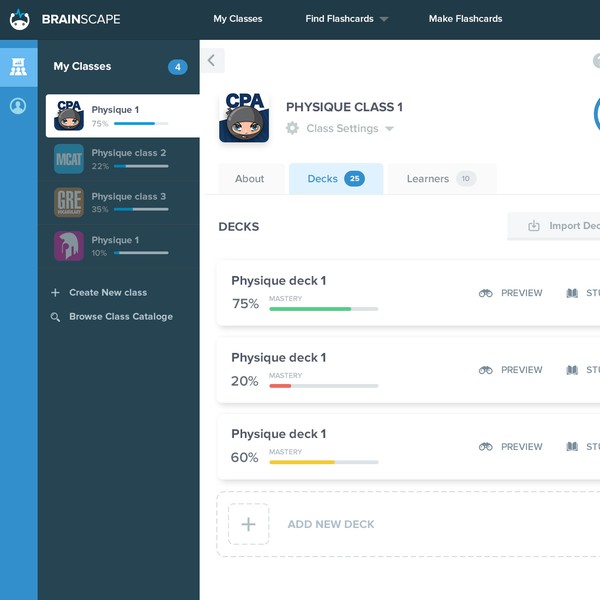This screenshot has height=600, width=600.
Task: Click the back chevron arrow
Action: pos(211,60)
